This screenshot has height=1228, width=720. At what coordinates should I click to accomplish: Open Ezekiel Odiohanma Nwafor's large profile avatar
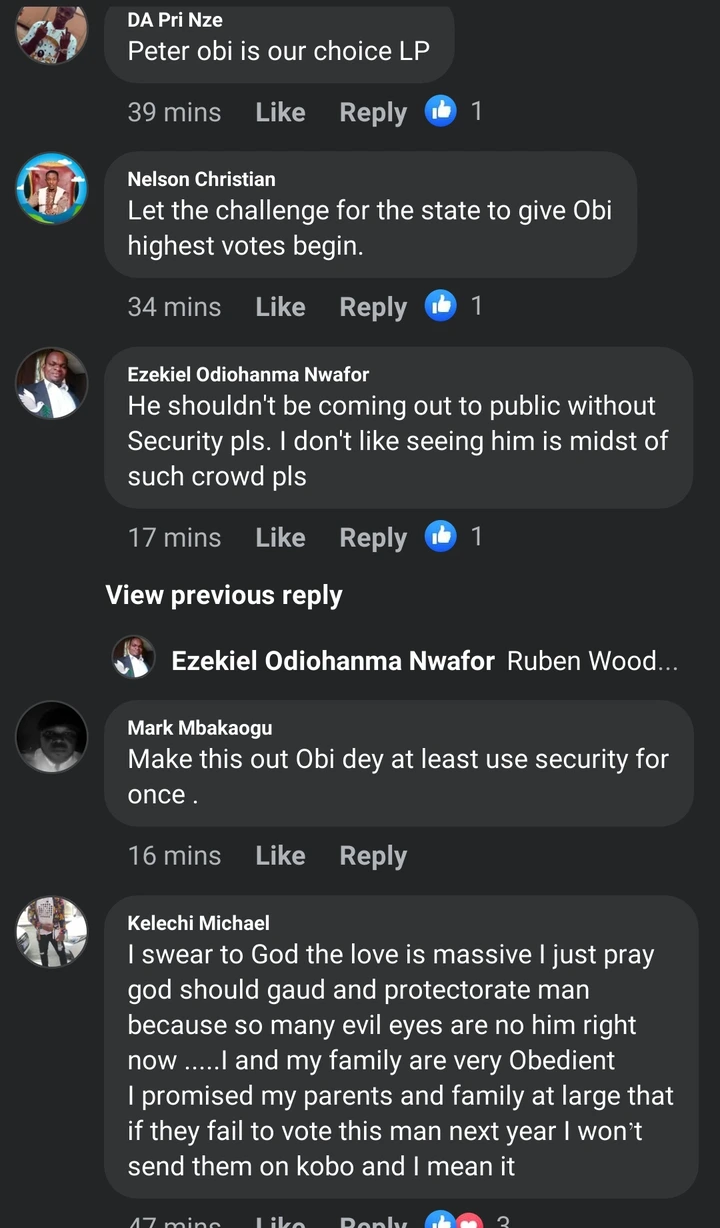click(x=52, y=383)
